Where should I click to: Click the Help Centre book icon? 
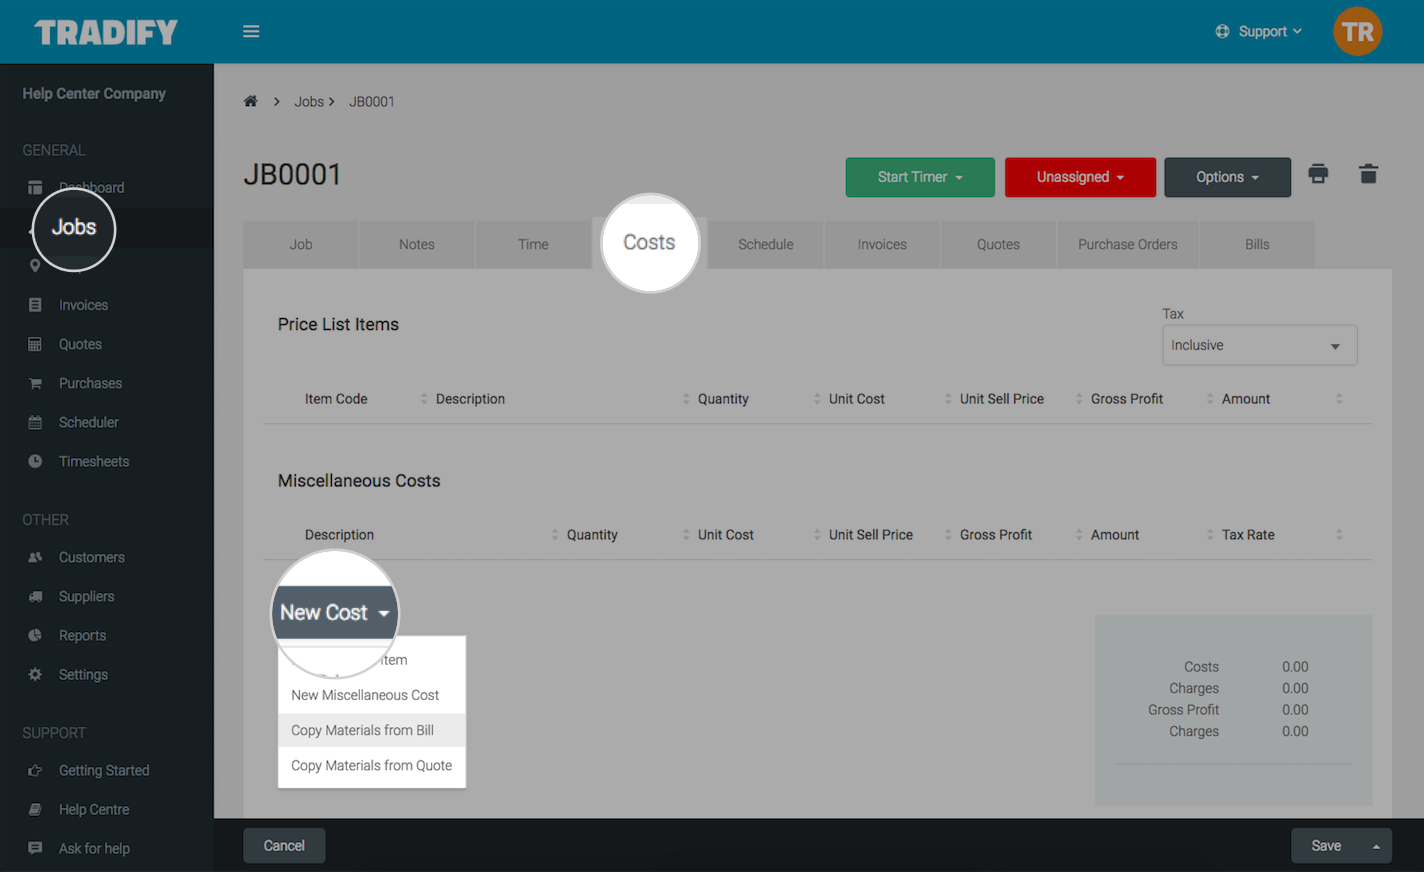(35, 809)
